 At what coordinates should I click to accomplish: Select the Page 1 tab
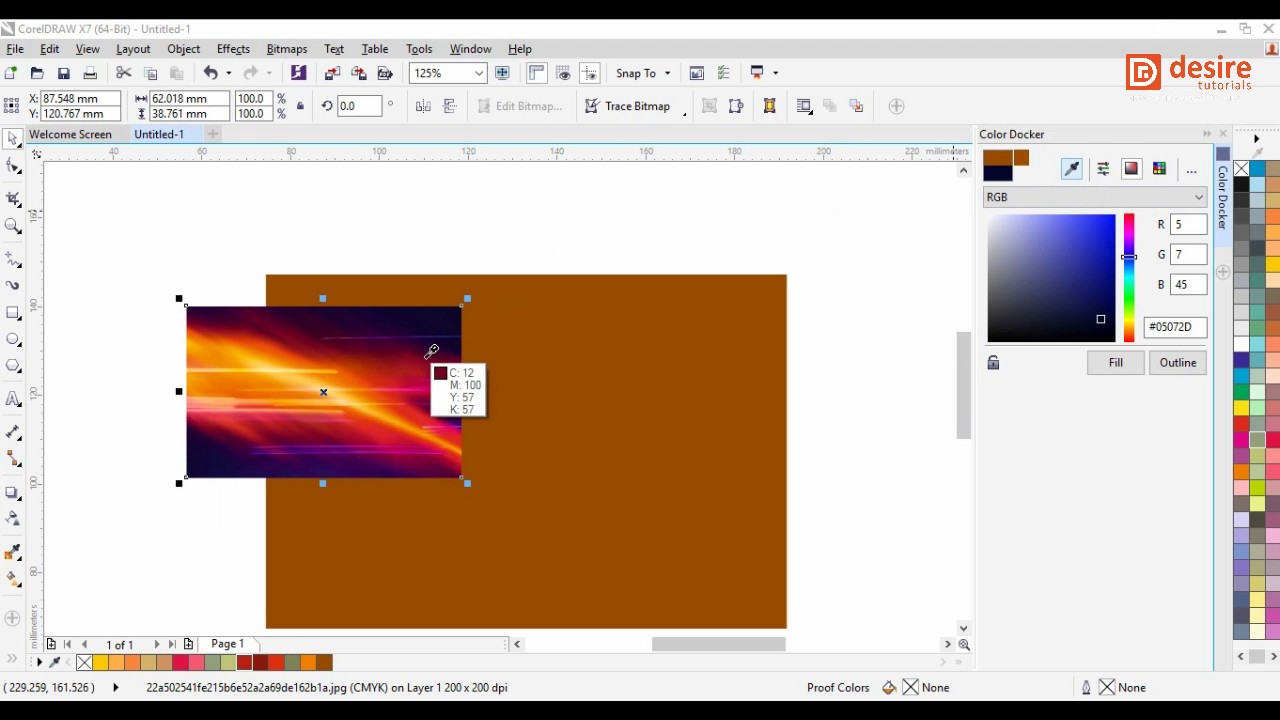(227, 644)
